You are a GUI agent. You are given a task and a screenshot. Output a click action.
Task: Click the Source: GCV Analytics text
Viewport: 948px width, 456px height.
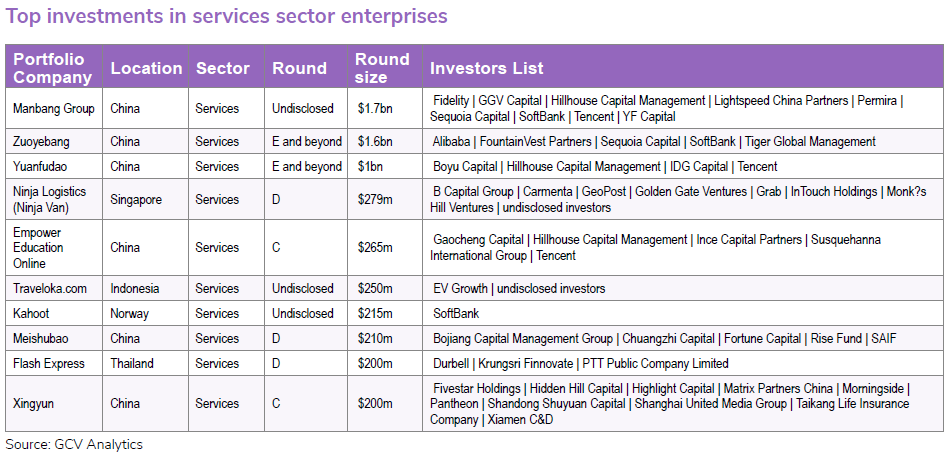(x=74, y=444)
